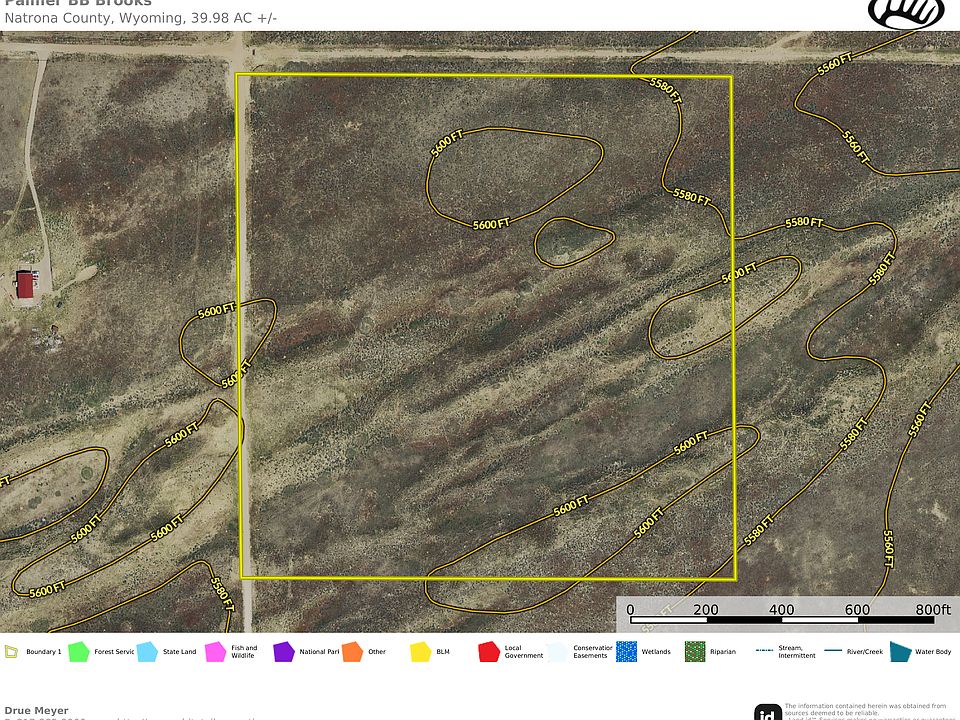Image resolution: width=960 pixels, height=720 pixels.
Task: Click the 'BLM' legend label
Action: (443, 651)
